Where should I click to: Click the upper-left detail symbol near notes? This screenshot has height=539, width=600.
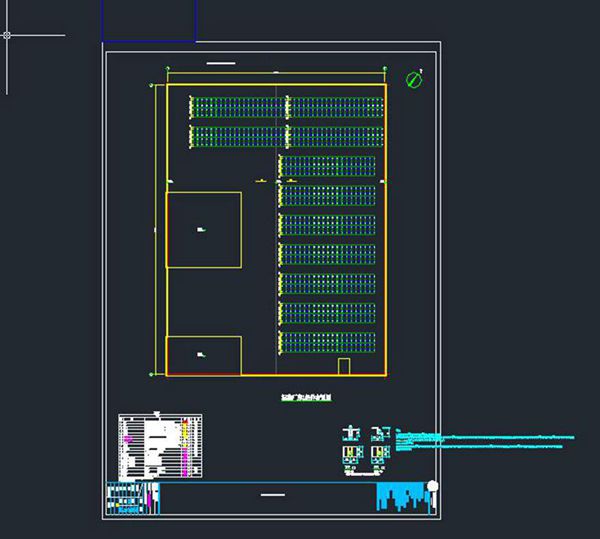pos(351,433)
